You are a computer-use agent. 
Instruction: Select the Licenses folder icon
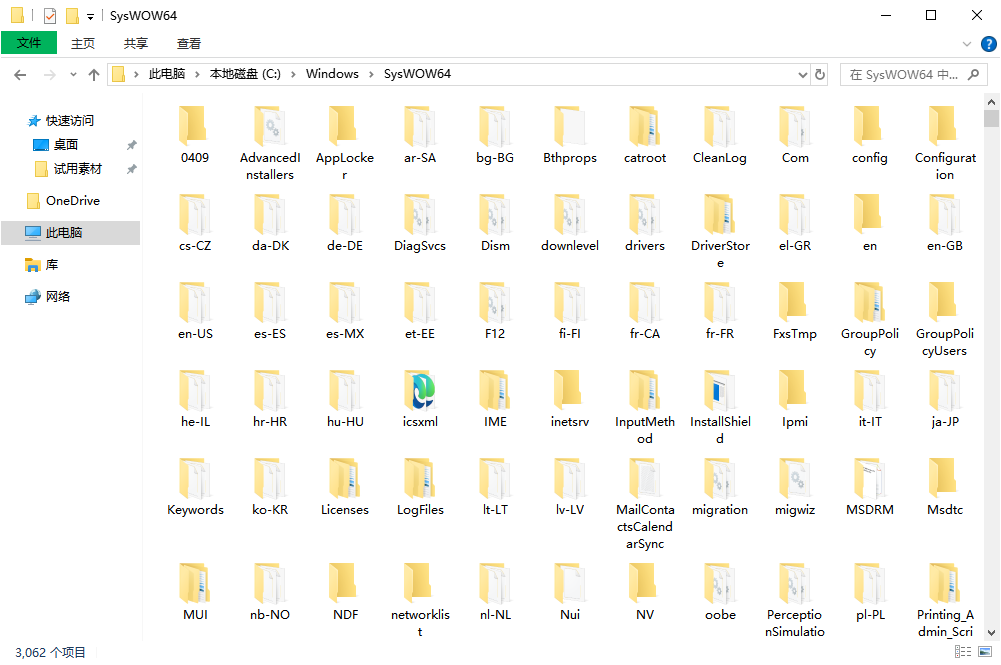(x=345, y=478)
